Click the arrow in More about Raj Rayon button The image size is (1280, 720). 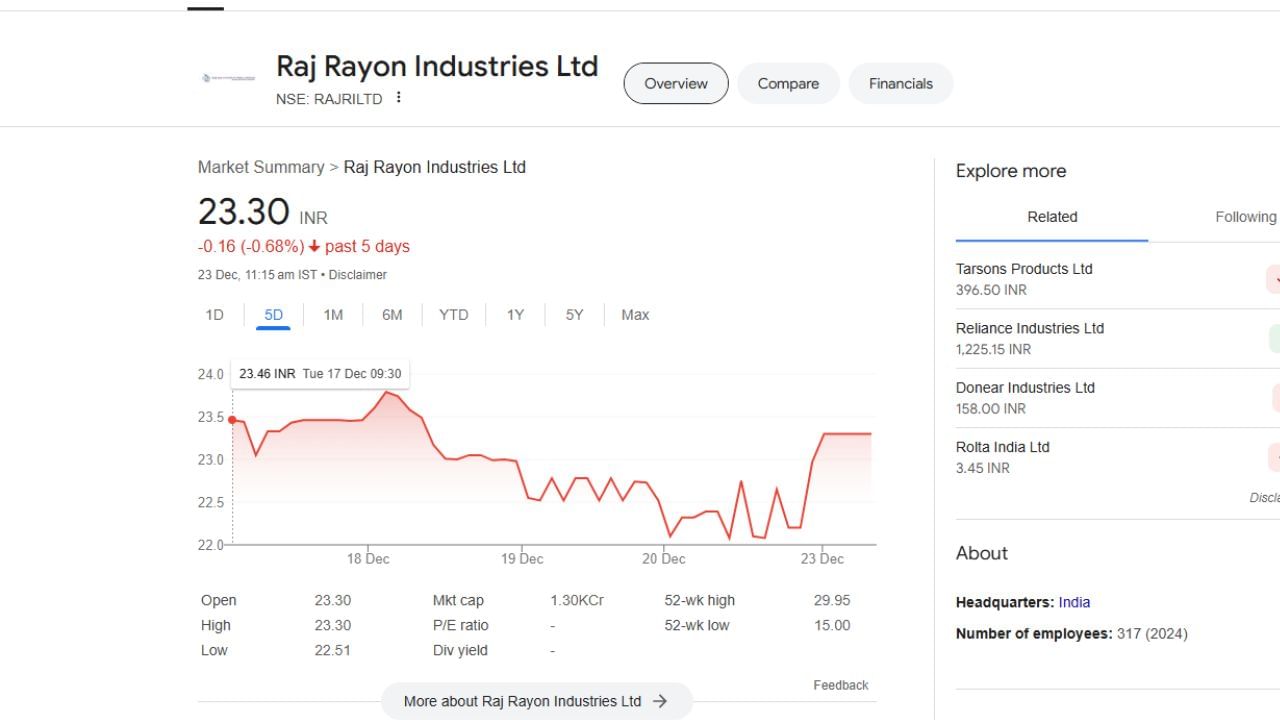tap(660, 701)
